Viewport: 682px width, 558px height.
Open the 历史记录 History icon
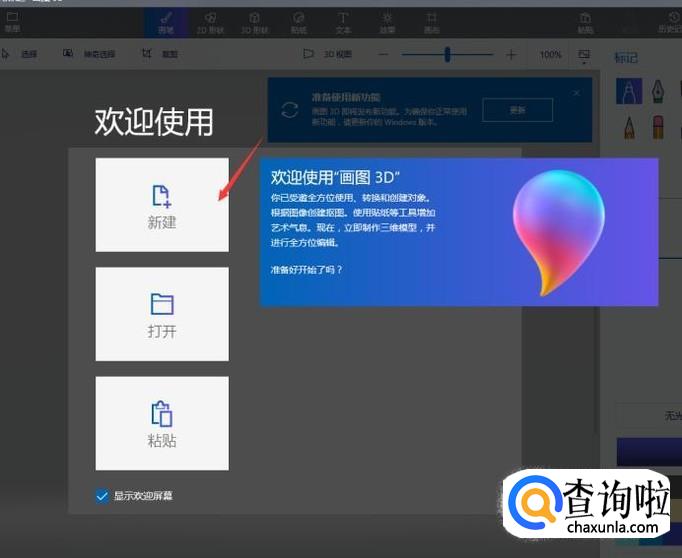pyautogui.click(x=670, y=23)
